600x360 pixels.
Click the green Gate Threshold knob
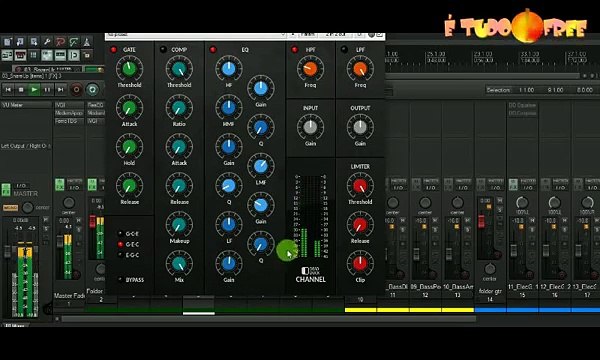[x=129, y=68]
